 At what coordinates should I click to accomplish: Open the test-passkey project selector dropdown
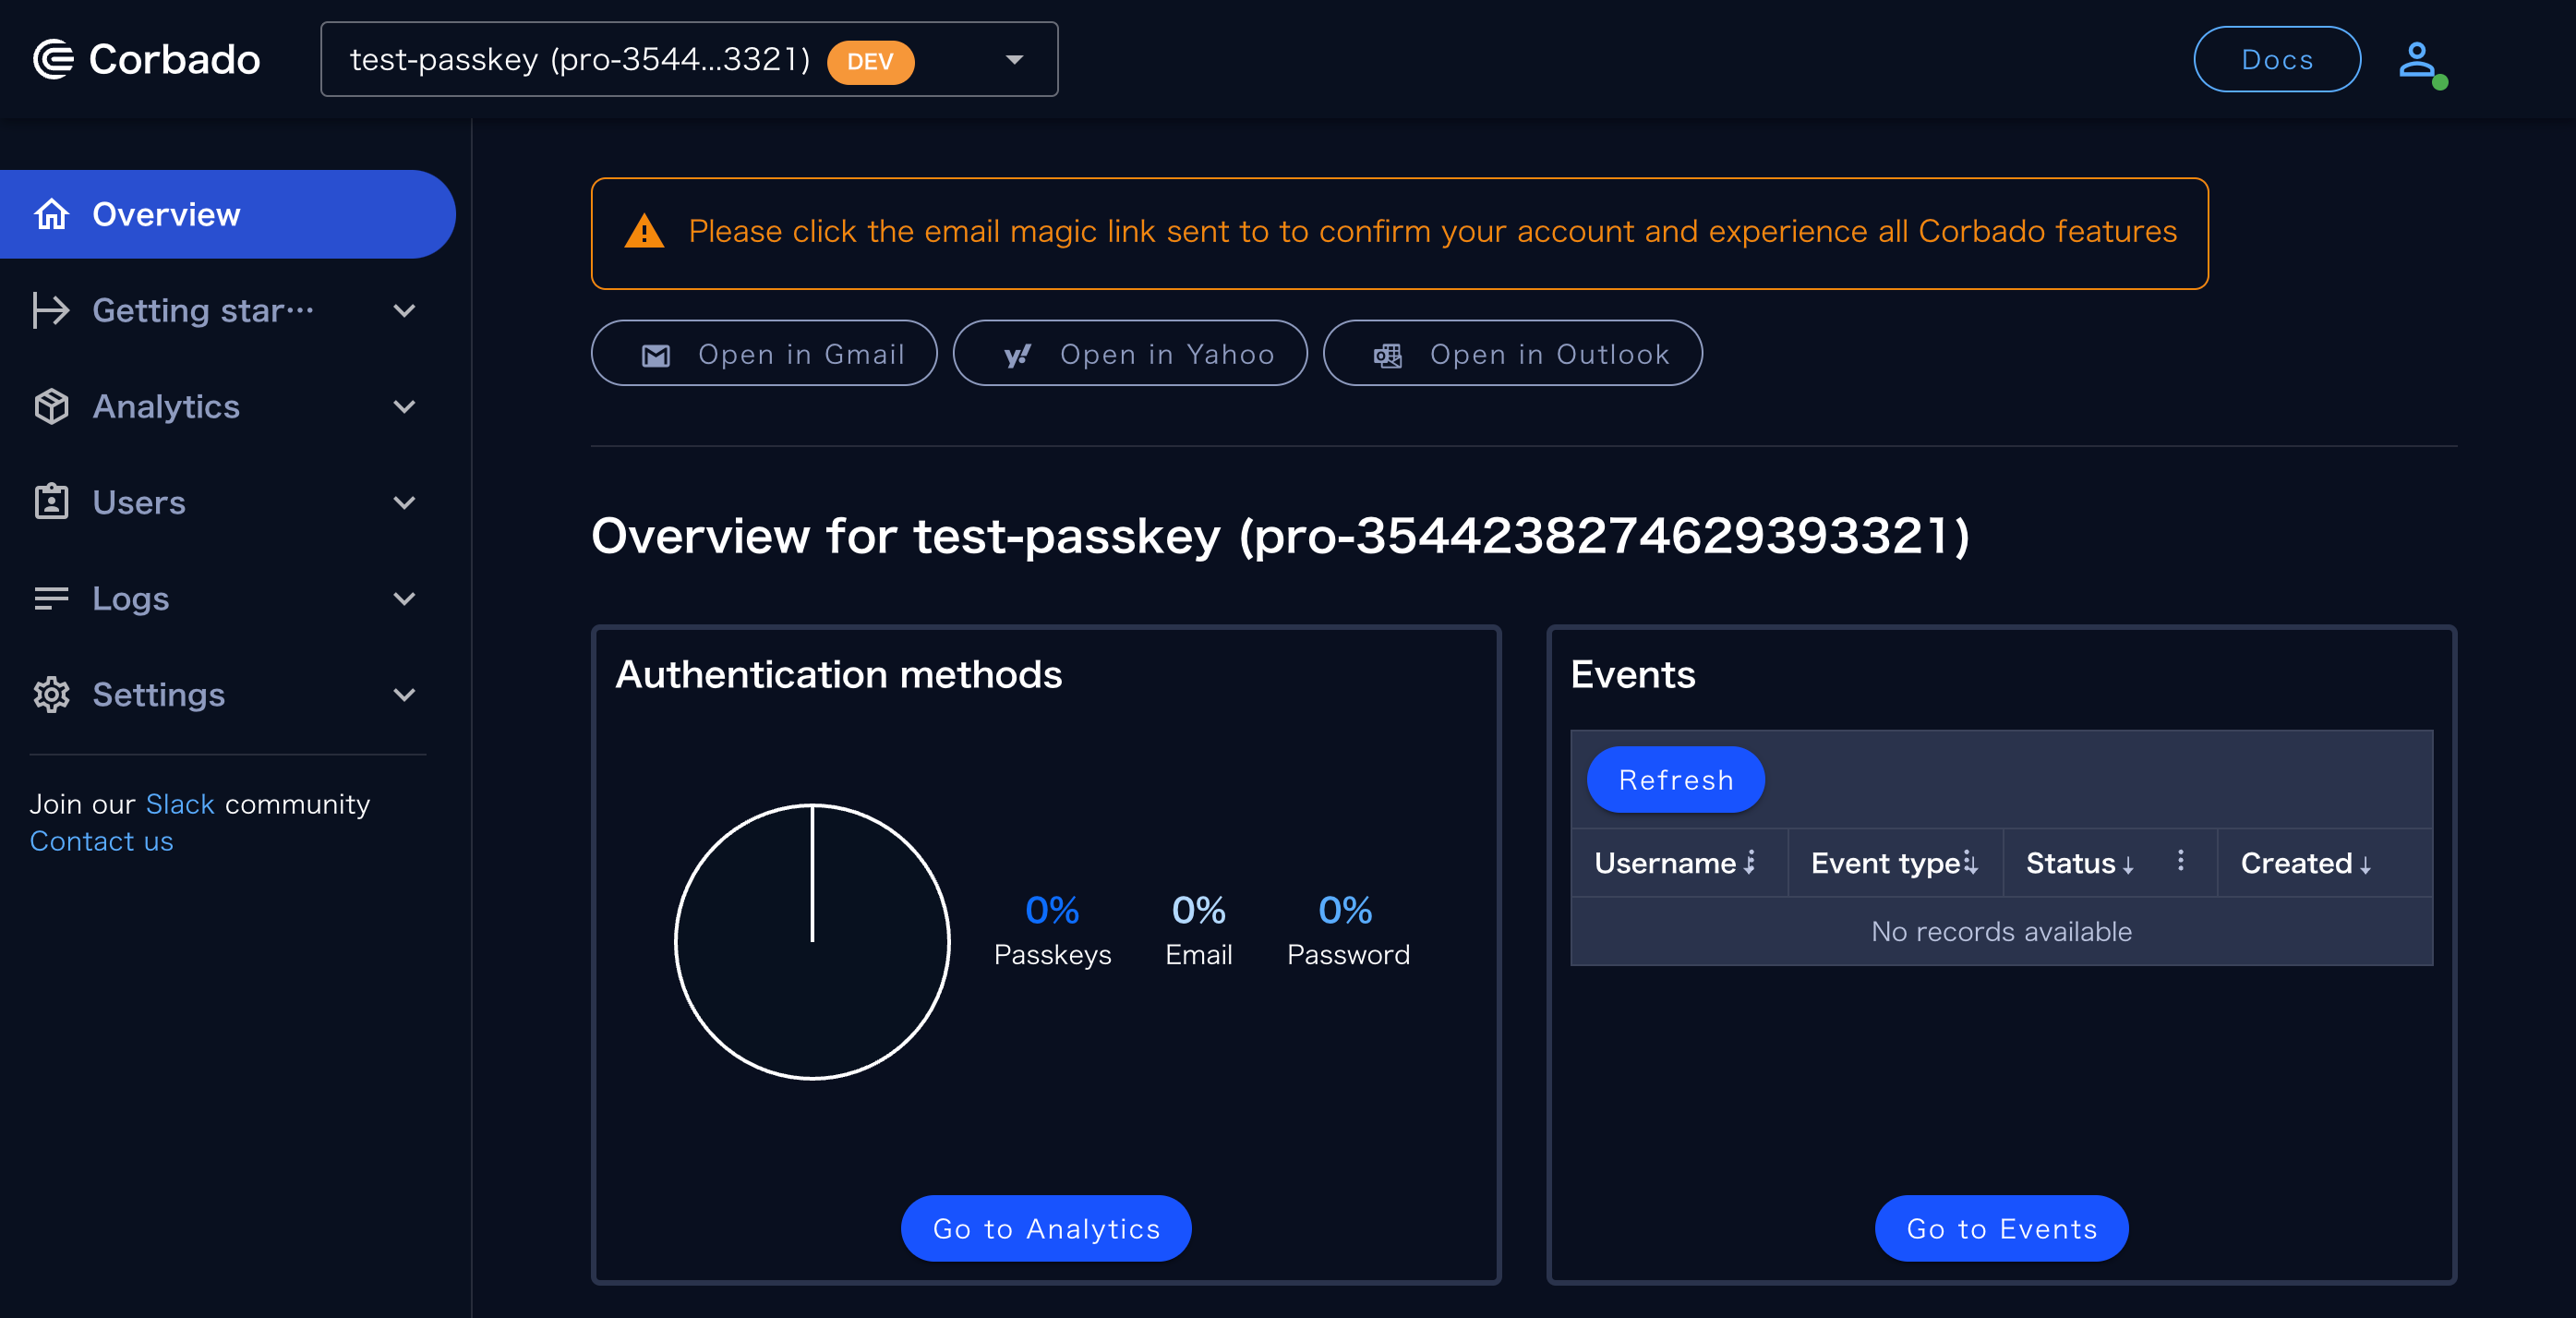pyautogui.click(x=688, y=60)
